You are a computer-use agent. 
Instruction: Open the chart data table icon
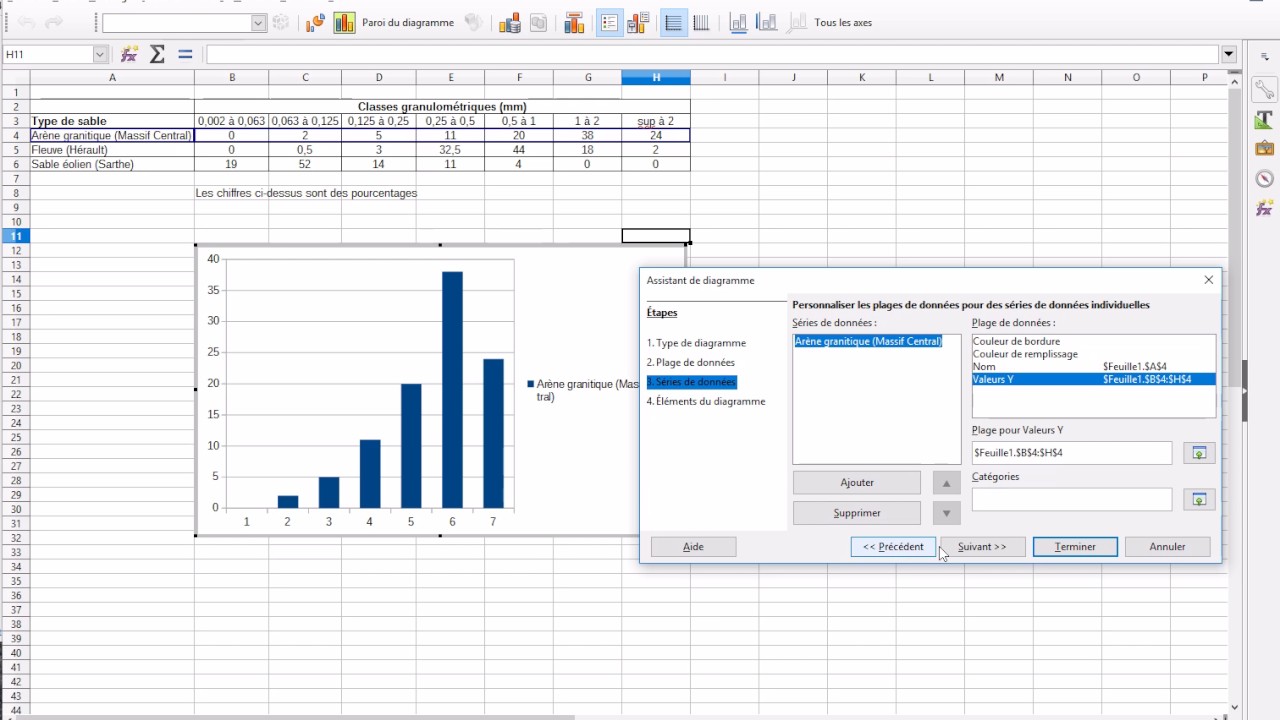coord(538,23)
